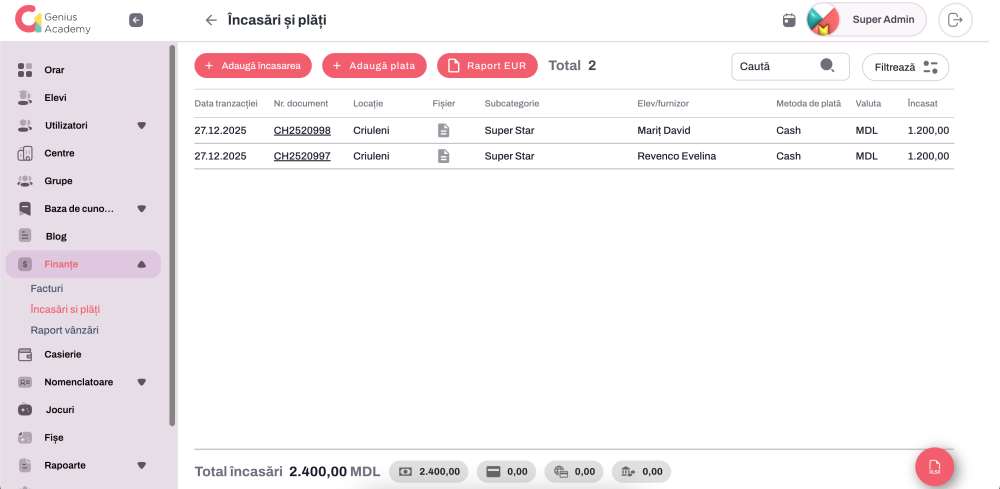
Task: Open file icon for document CH2520997
Action: click(x=443, y=156)
